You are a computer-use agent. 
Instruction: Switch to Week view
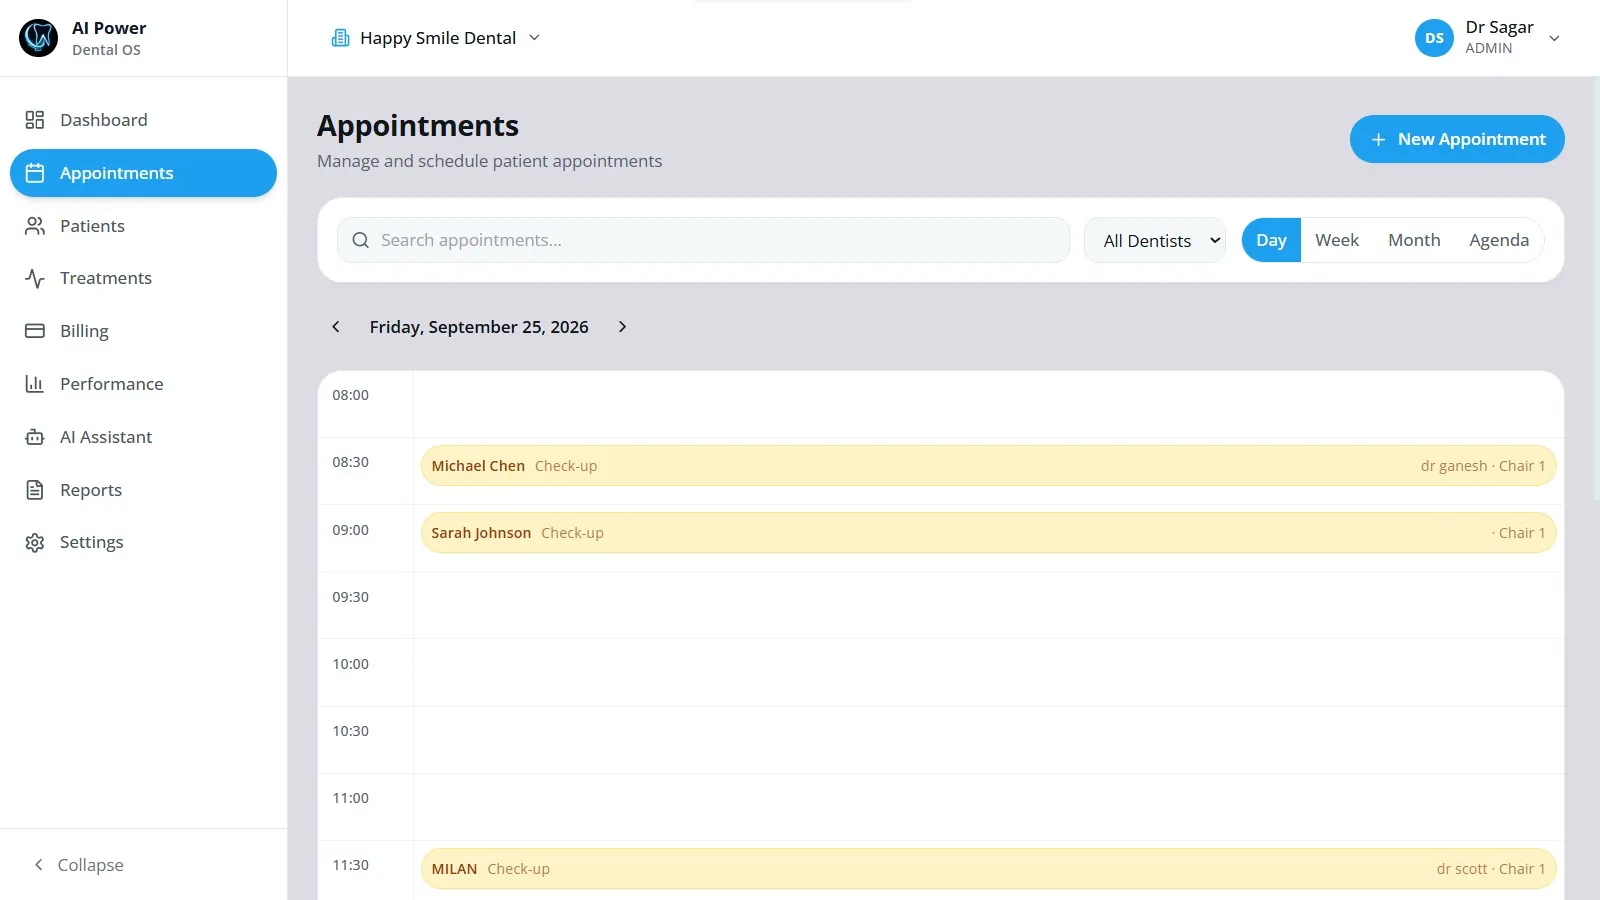tap(1337, 240)
